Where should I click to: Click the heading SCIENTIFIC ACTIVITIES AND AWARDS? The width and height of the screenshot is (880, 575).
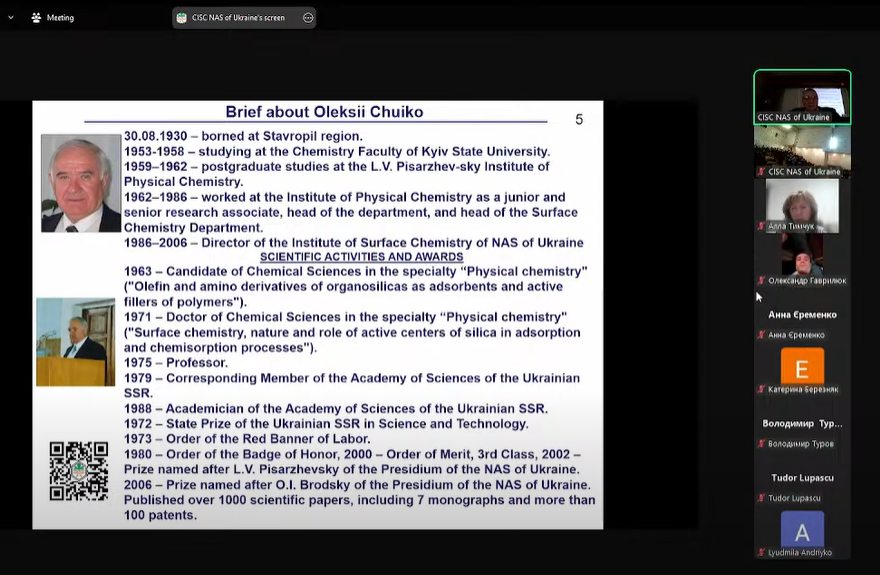(x=361, y=257)
